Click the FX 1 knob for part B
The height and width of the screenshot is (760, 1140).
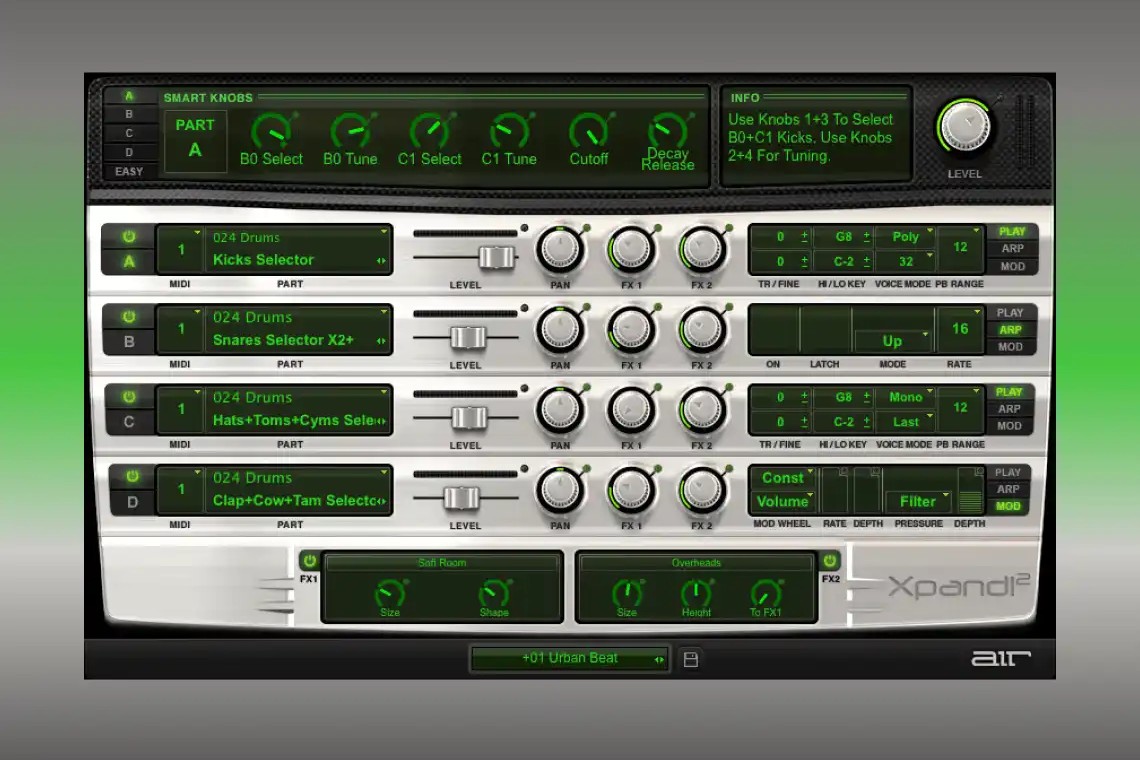(631, 330)
